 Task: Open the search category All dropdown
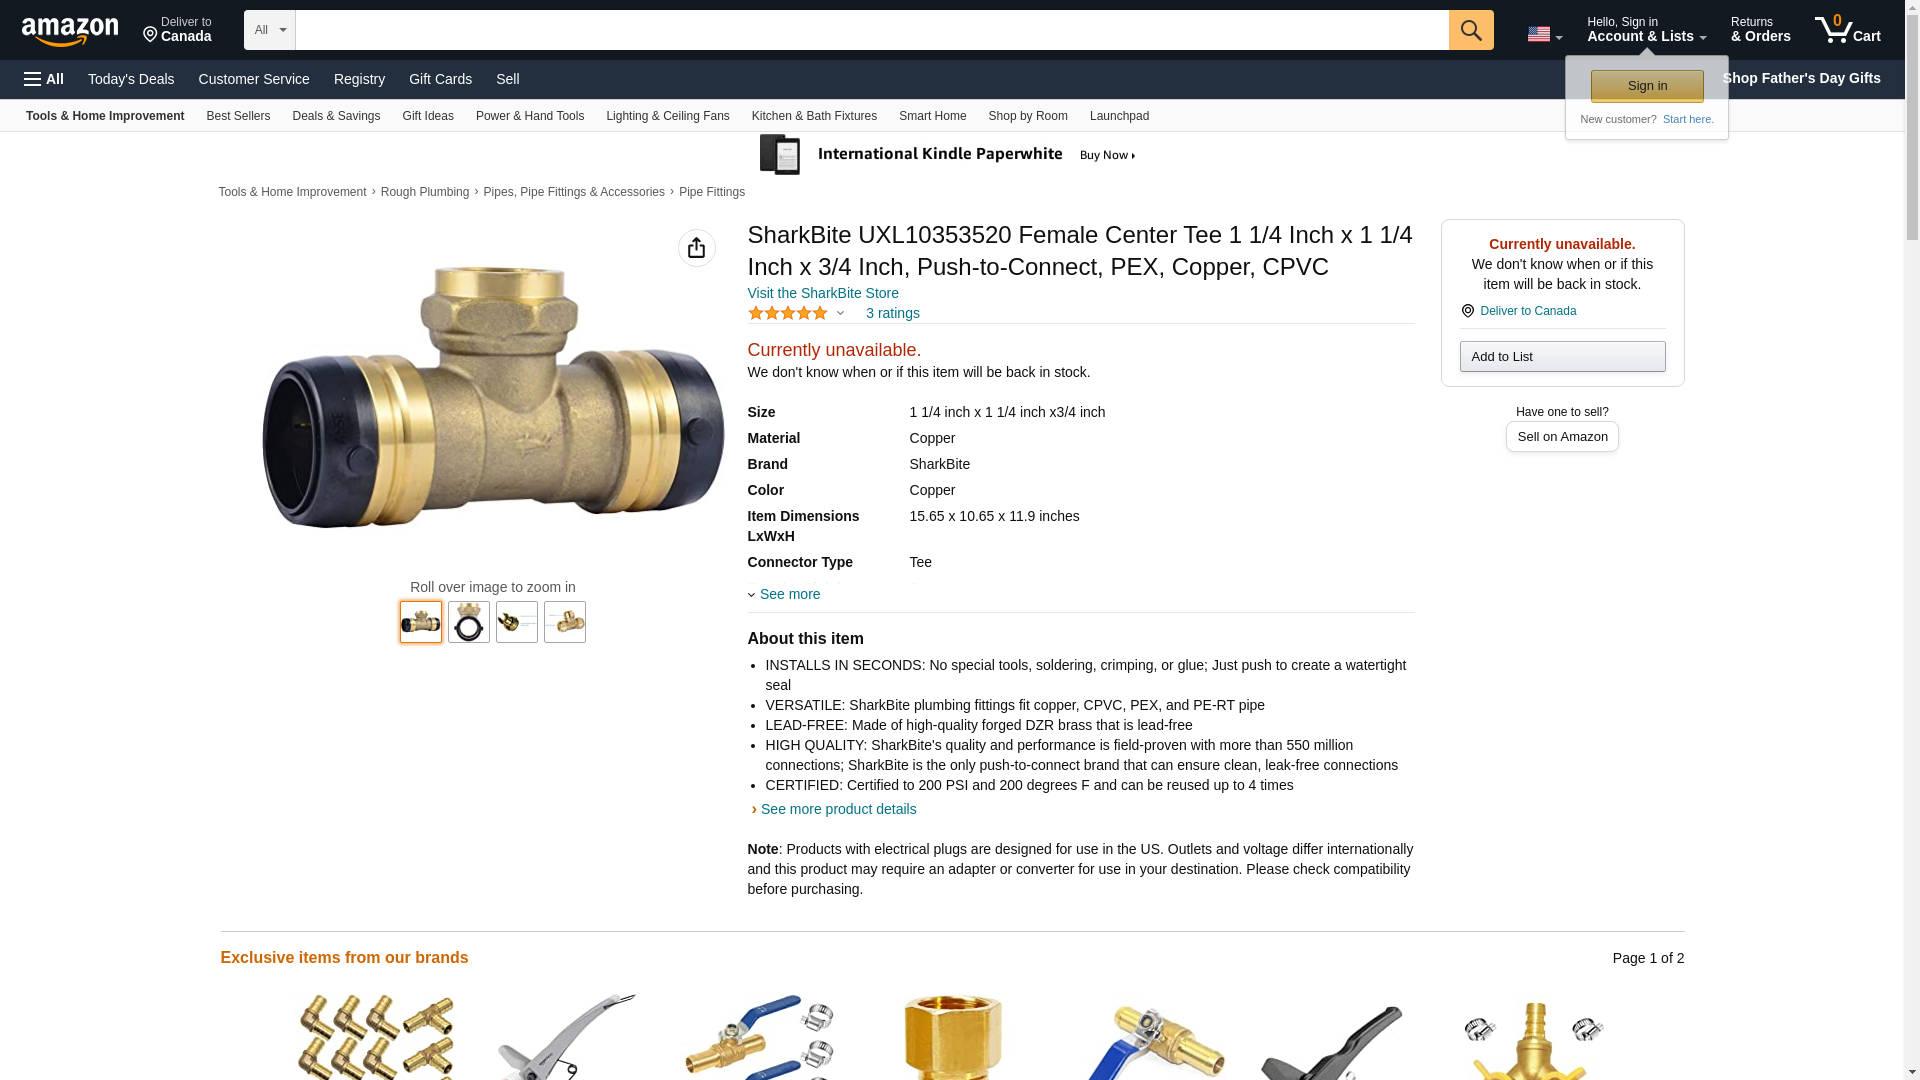(x=269, y=30)
